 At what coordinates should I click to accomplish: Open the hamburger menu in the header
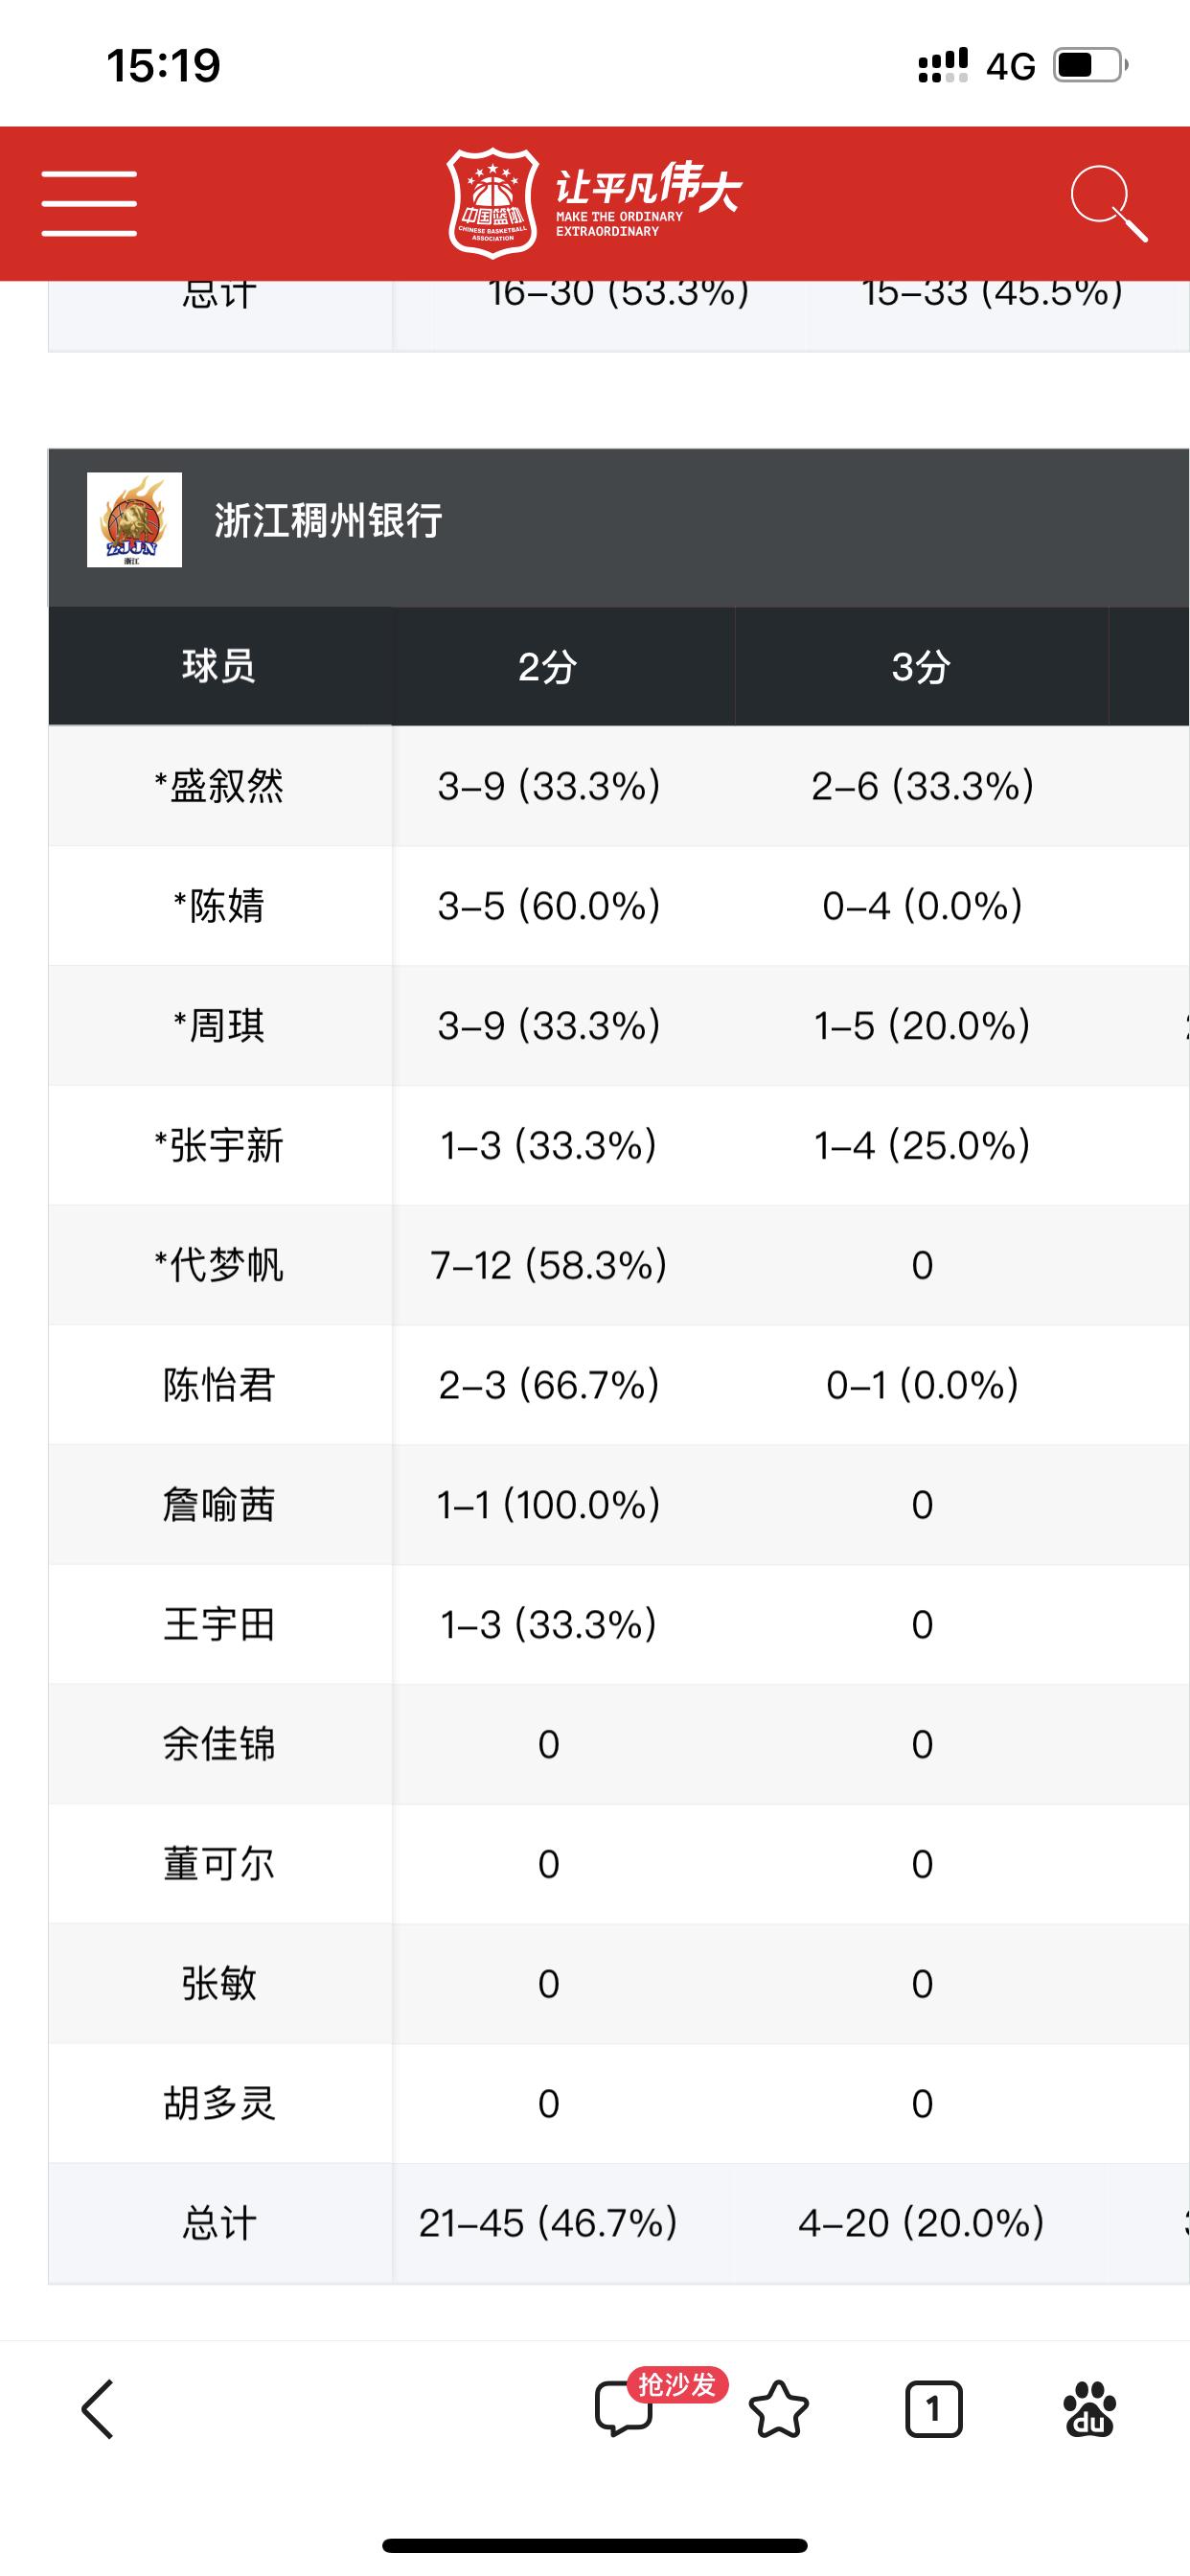click(89, 203)
